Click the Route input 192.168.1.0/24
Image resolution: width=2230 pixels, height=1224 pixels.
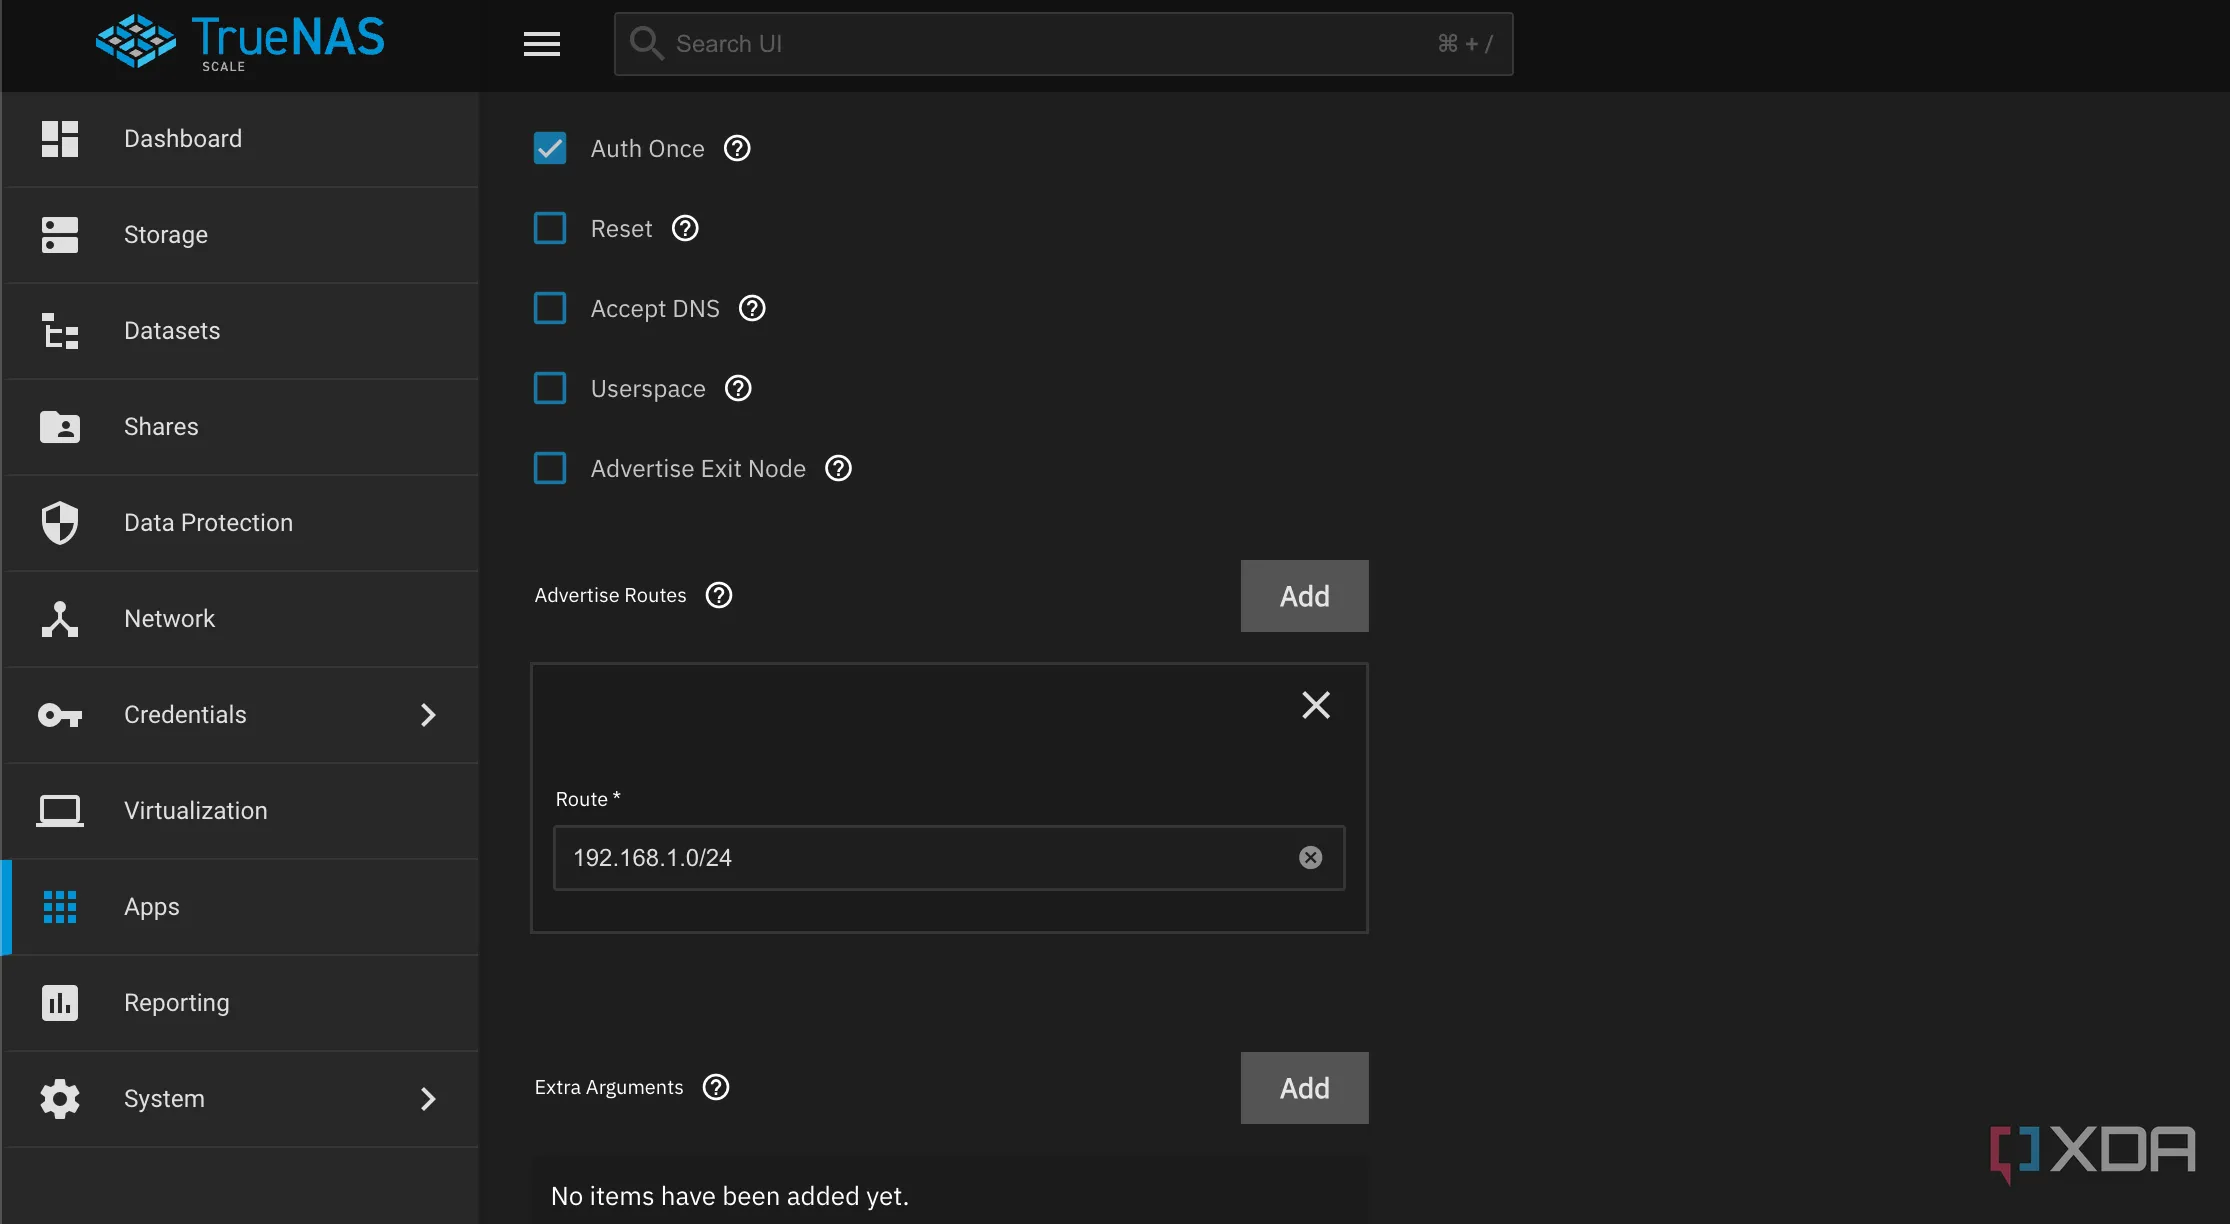[949, 858]
